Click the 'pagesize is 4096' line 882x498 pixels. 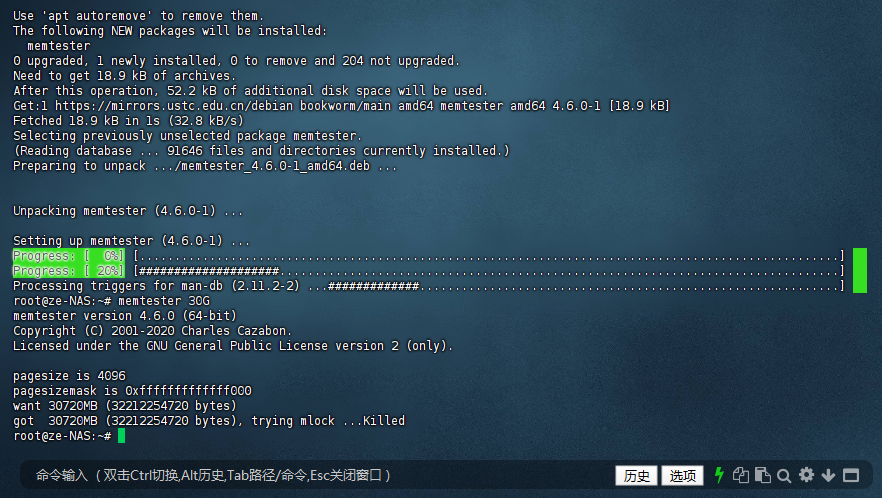69,376
